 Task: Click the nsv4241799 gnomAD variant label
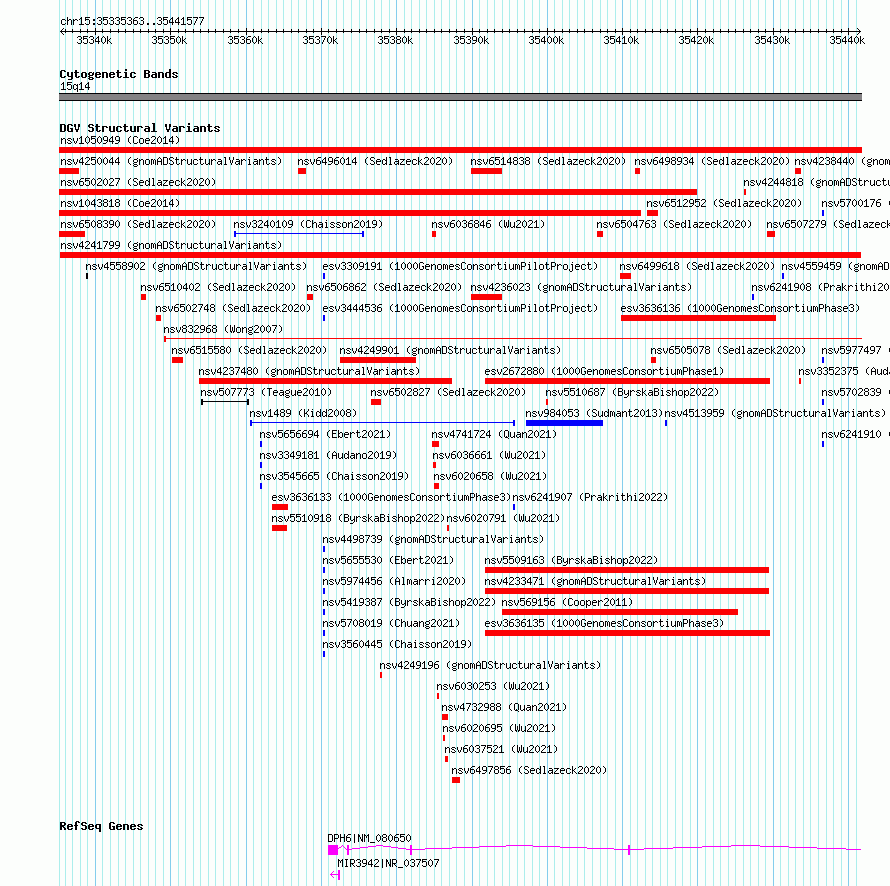coord(171,245)
